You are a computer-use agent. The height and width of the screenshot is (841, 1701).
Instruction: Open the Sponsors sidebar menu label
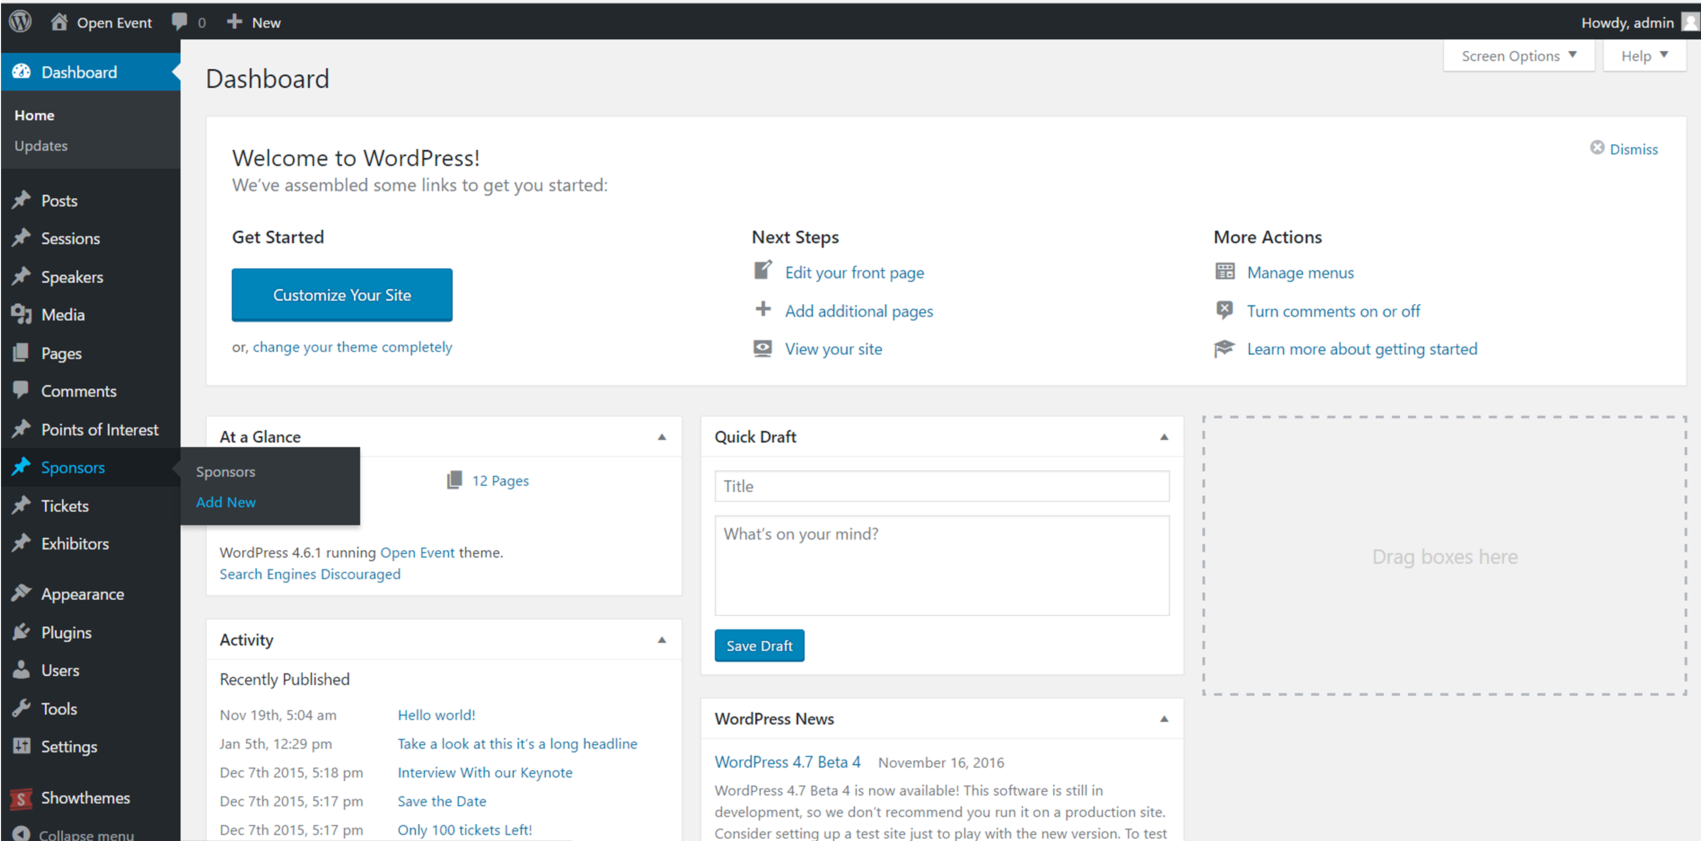click(73, 467)
